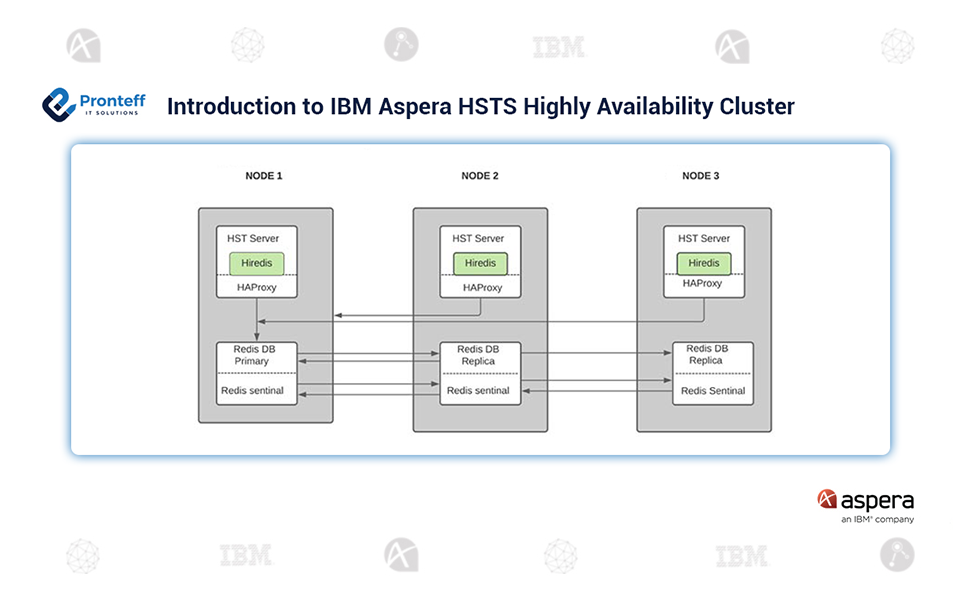Click the NODE 1 heading
Image resolution: width=961 pixels, height=600 pixels.
point(264,176)
